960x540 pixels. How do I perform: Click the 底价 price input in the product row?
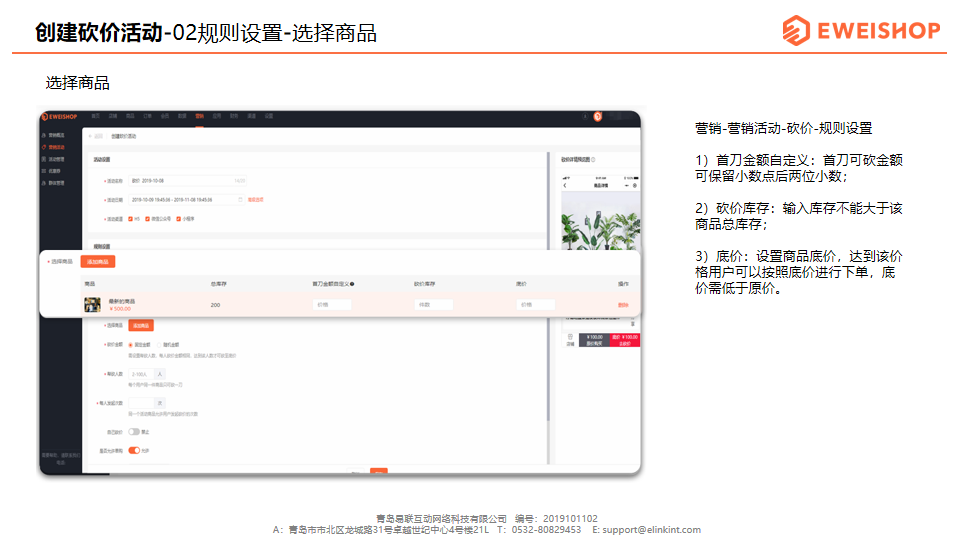[536, 304]
